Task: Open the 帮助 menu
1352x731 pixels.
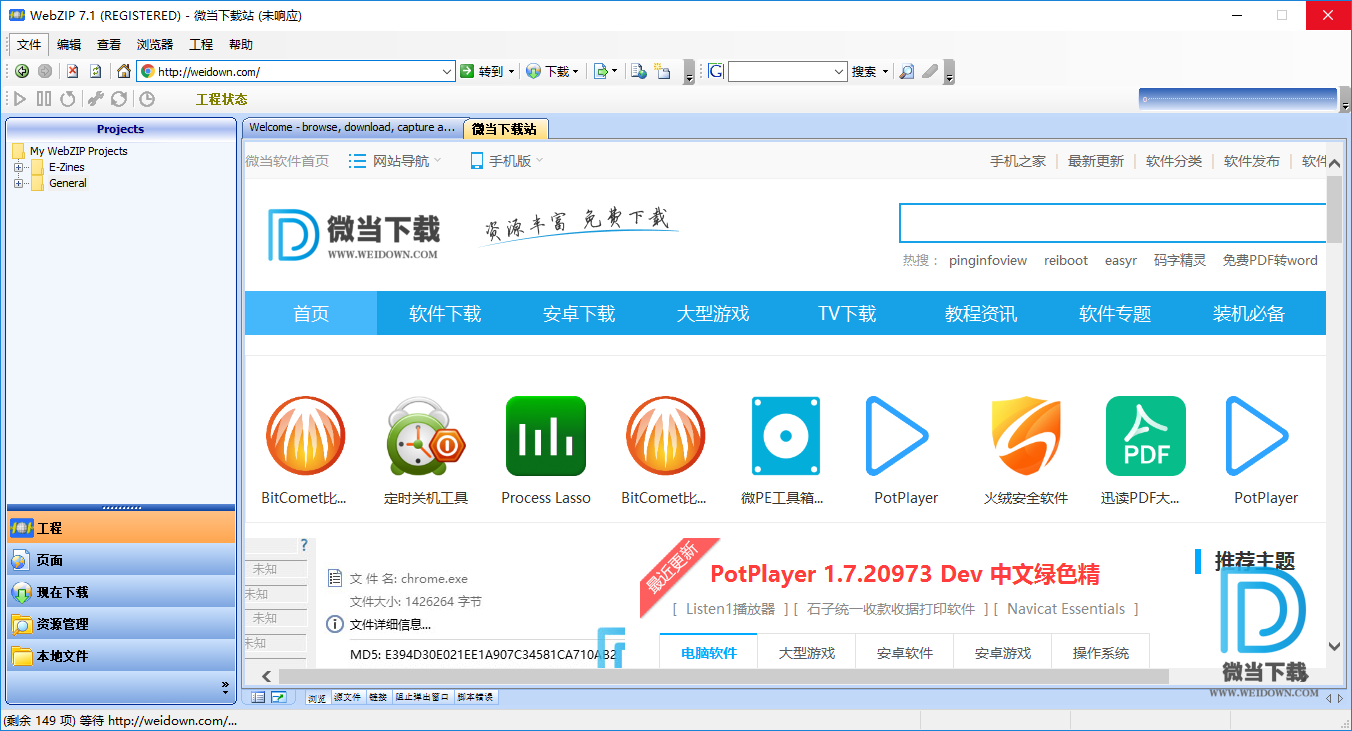Action: click(241, 44)
